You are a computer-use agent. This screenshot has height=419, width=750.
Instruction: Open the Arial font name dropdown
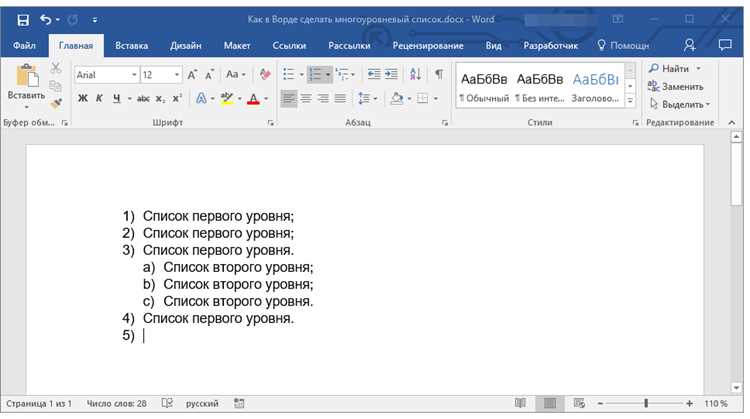134,75
